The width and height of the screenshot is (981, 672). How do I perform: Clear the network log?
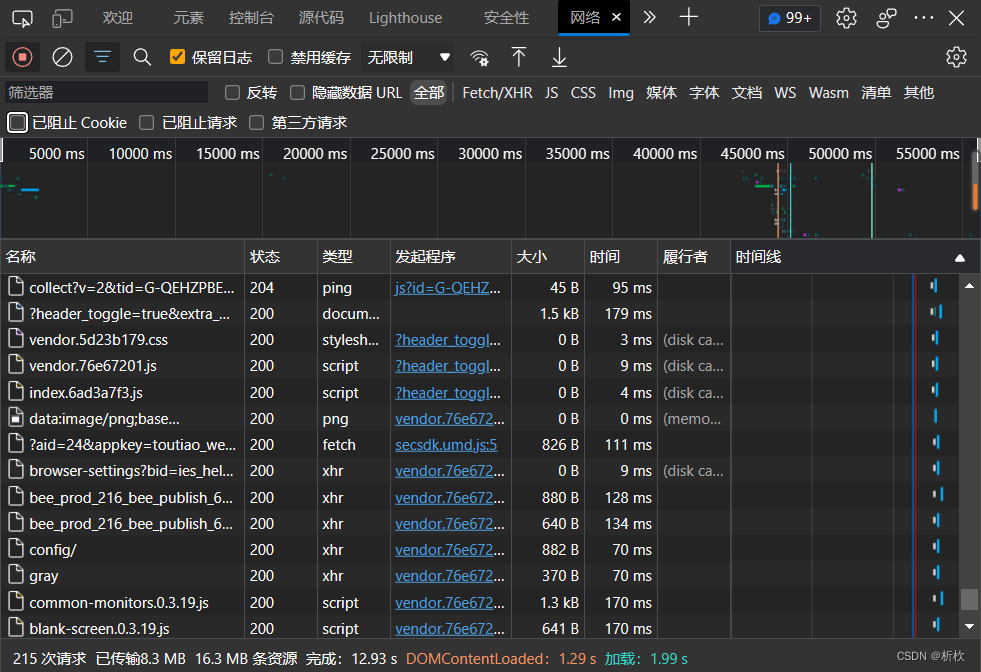[62, 58]
